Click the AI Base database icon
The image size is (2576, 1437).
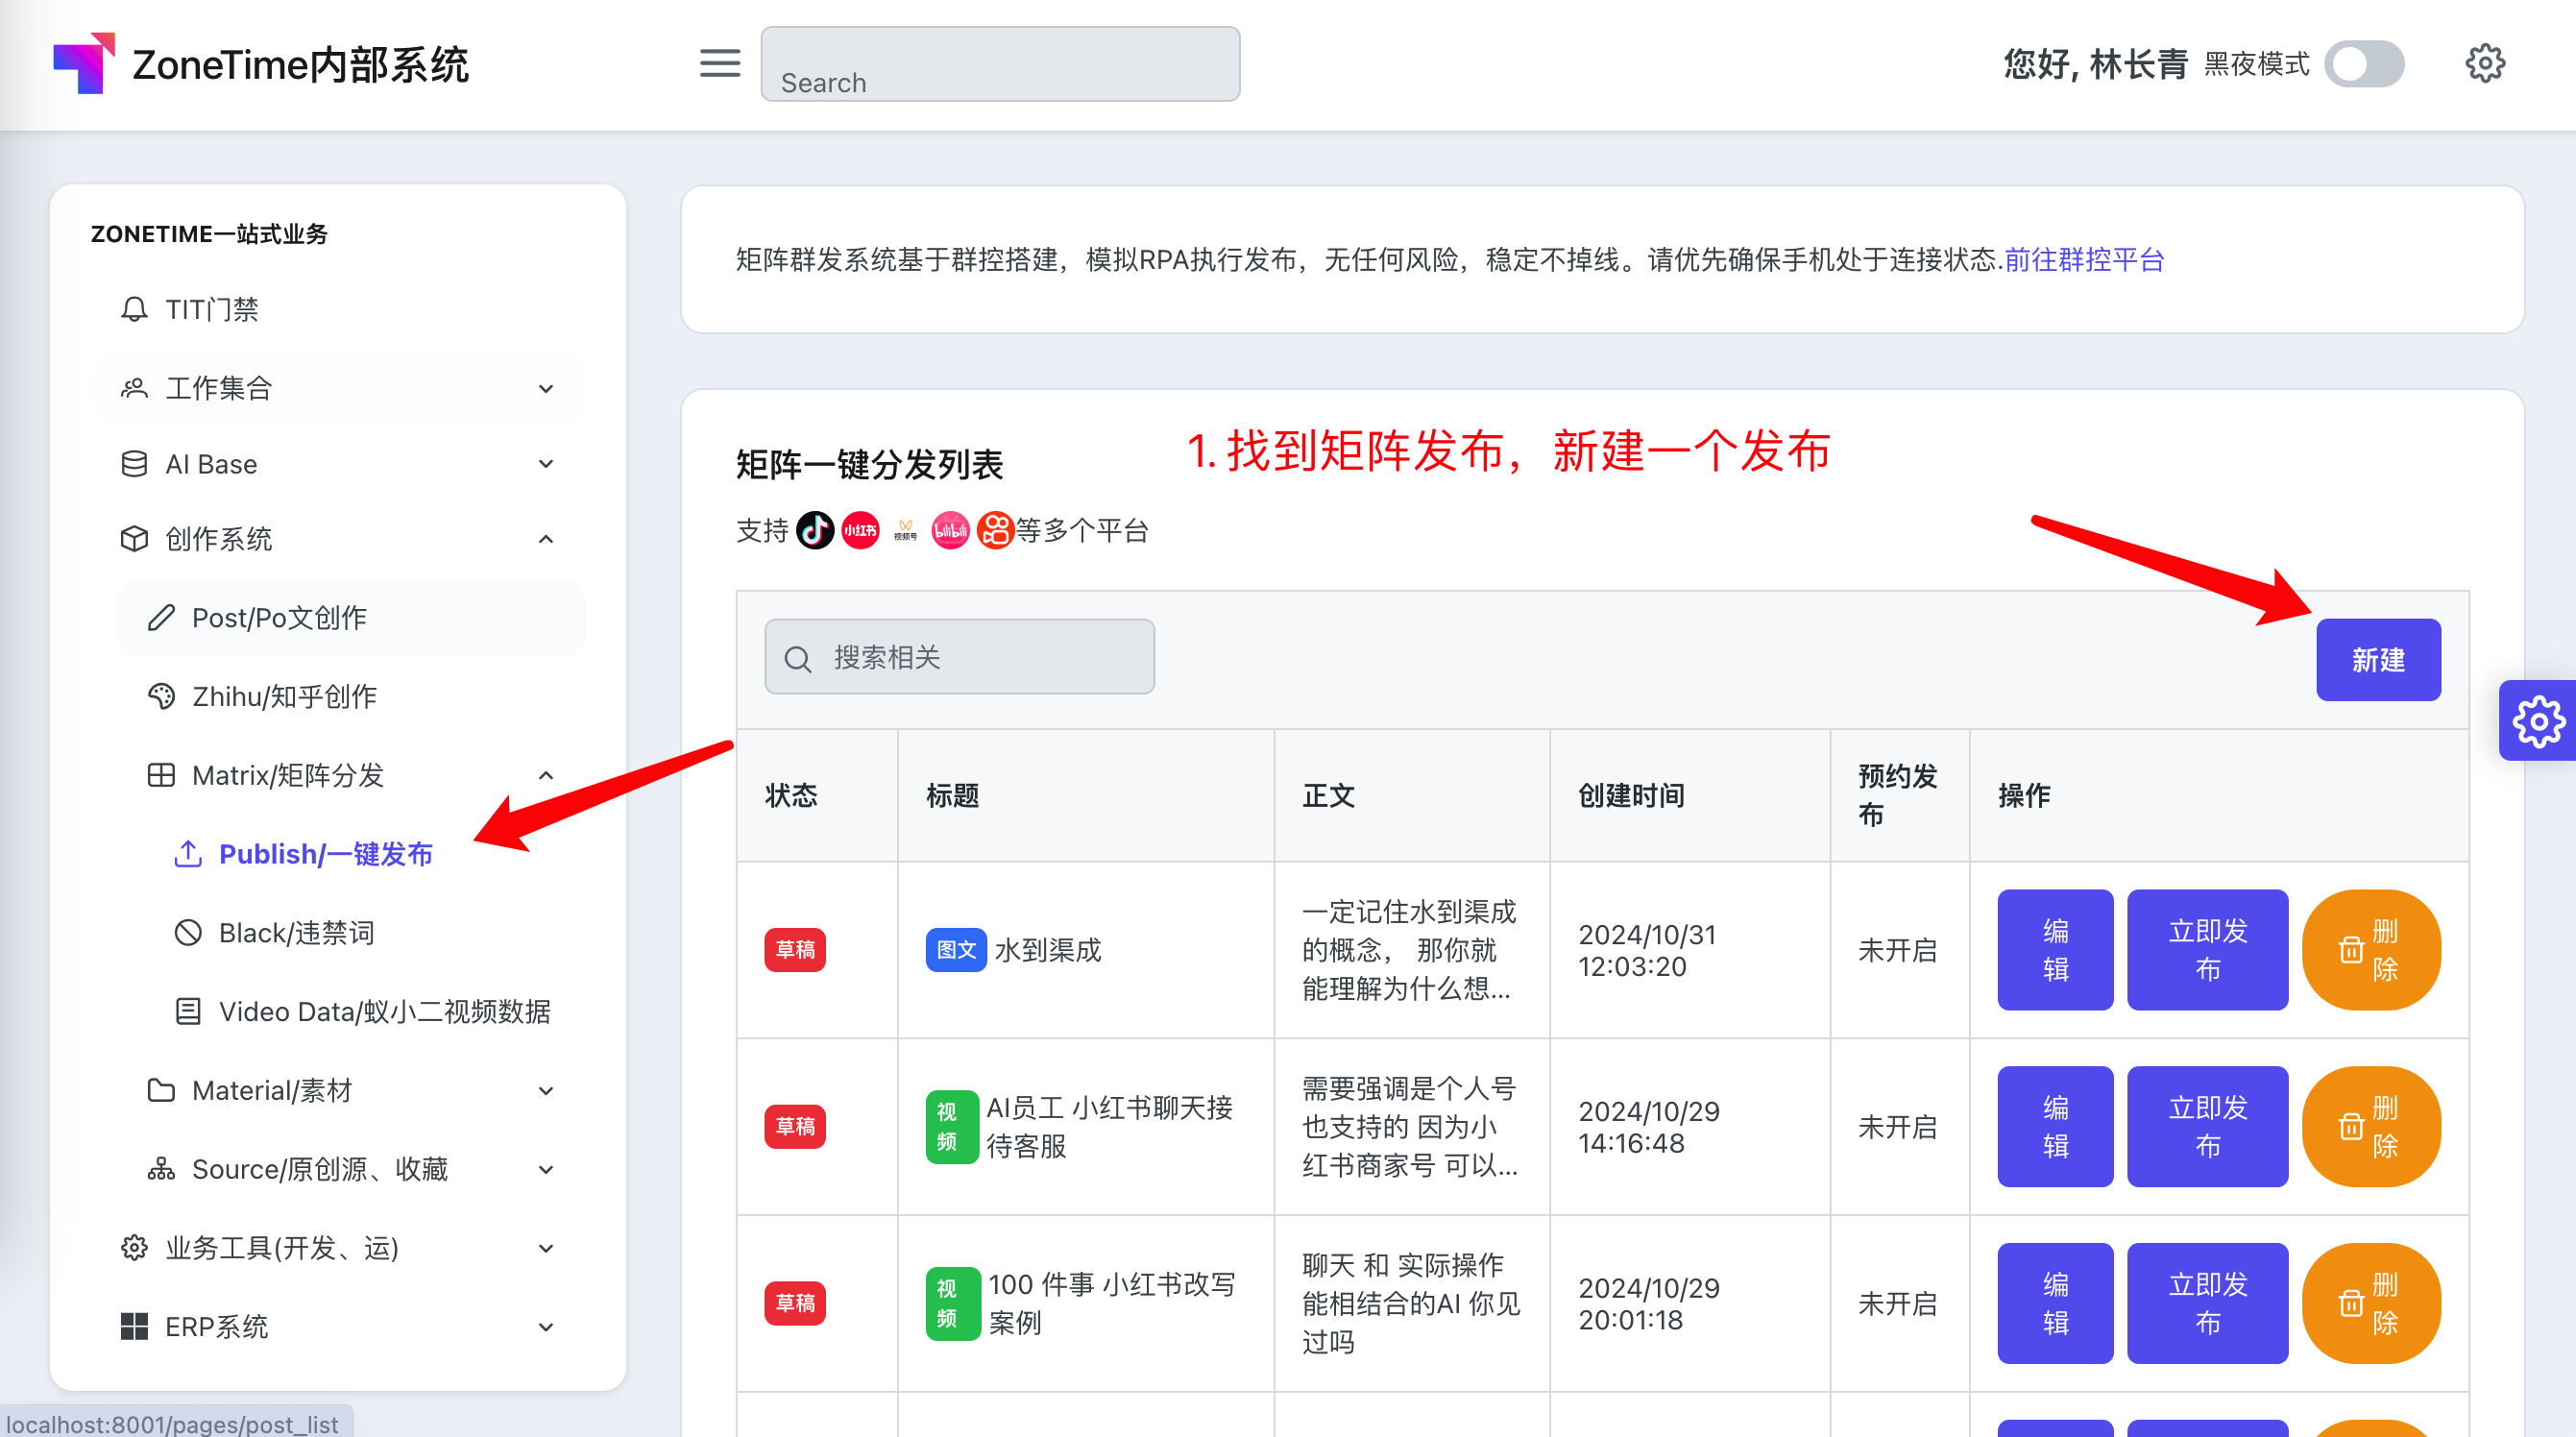134,464
